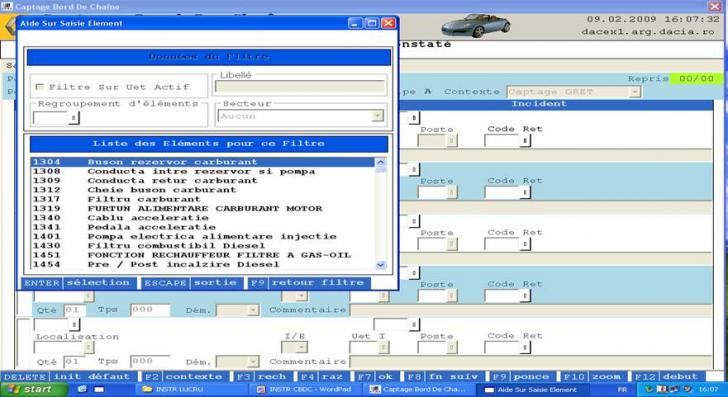
Task: Switch to Captage Bord De Chaine taskbar item
Action: point(416,389)
